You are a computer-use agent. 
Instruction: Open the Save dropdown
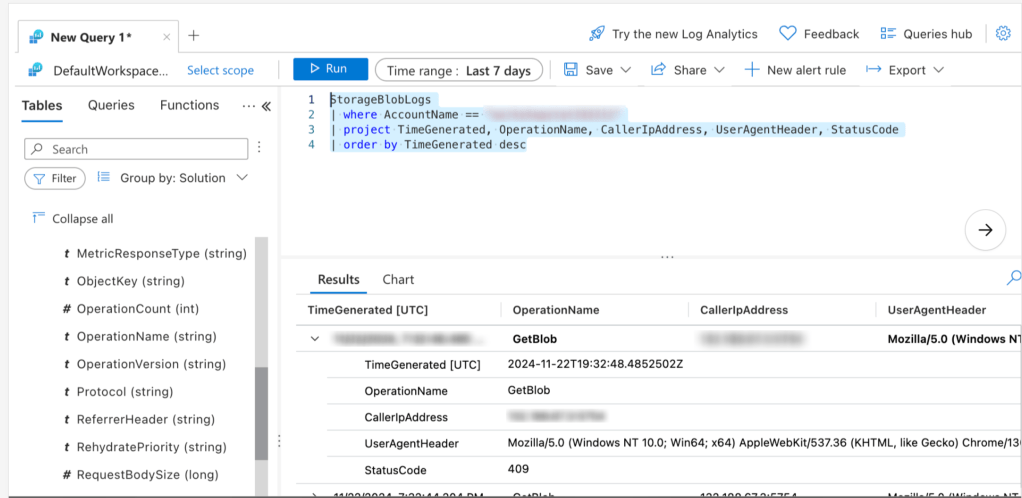coord(598,70)
